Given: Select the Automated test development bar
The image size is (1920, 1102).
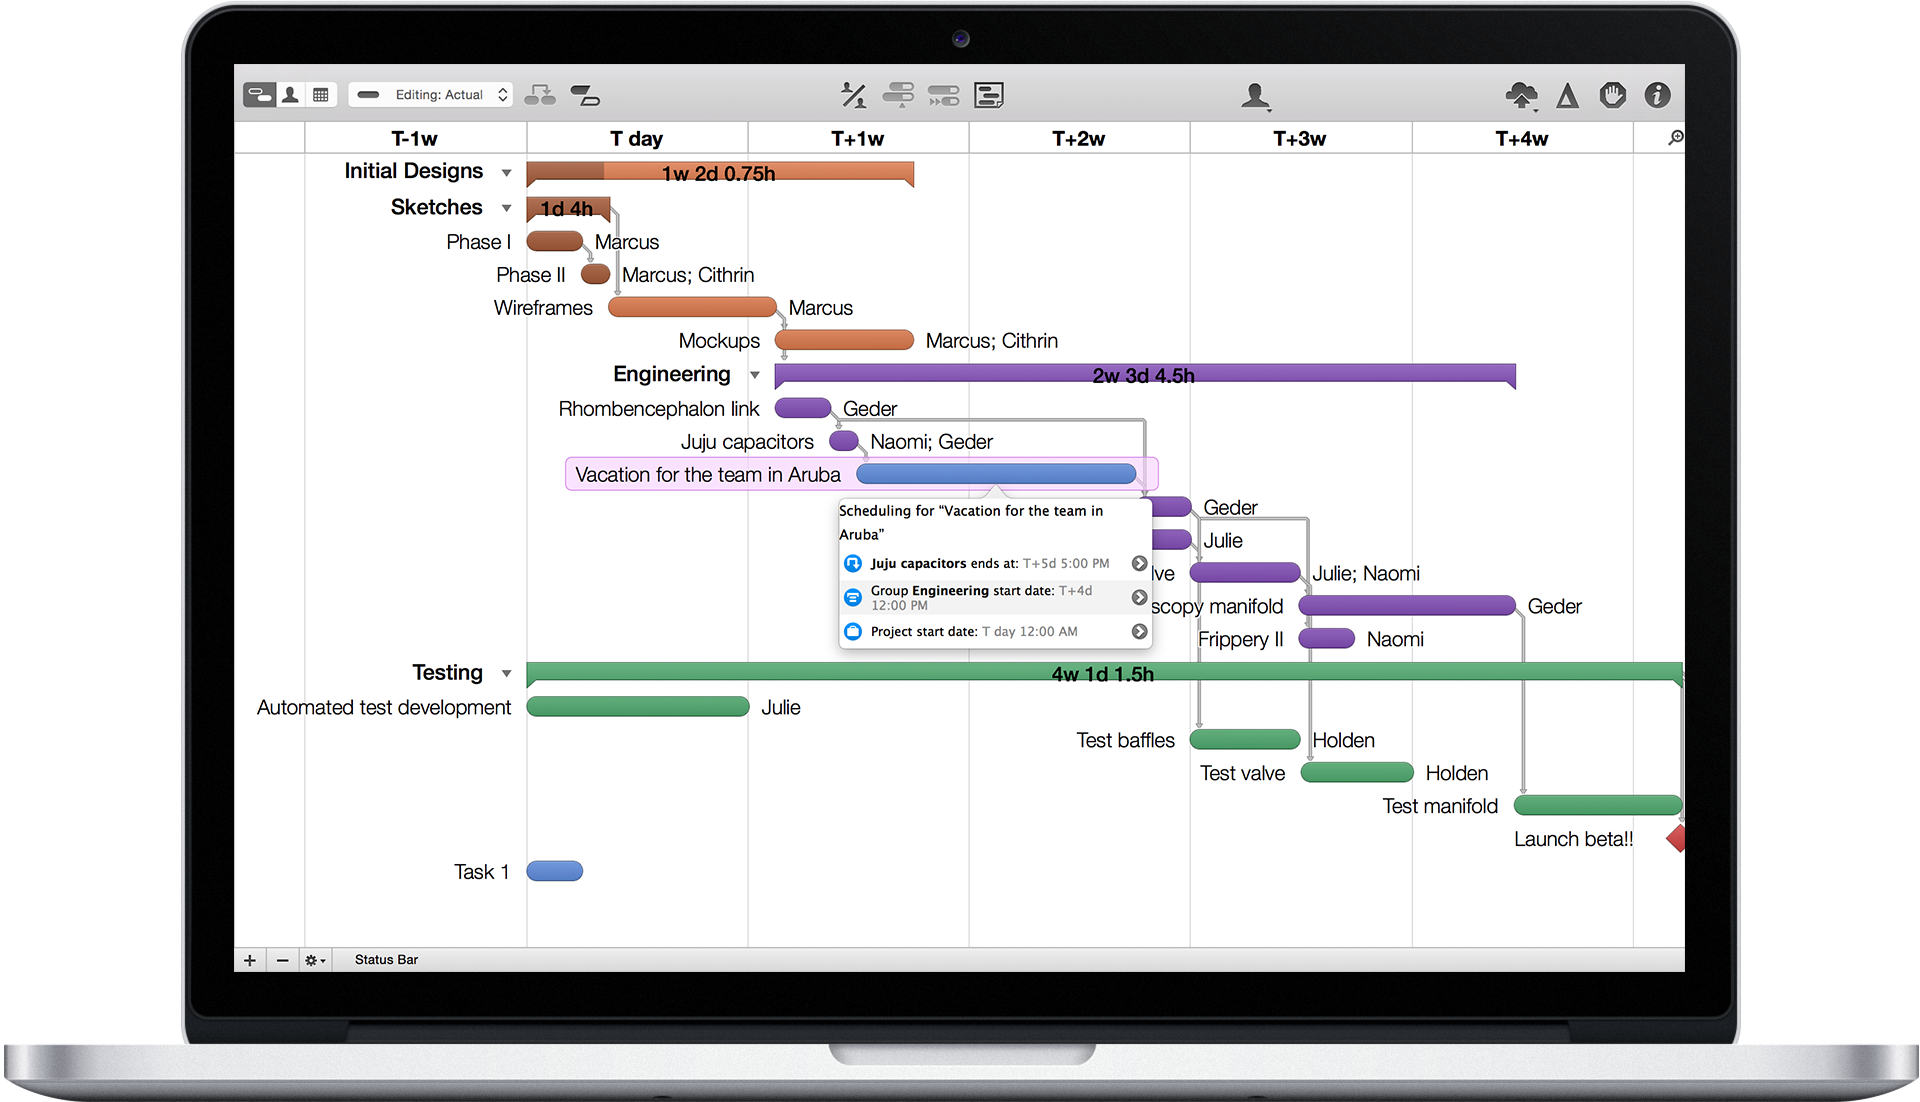Looking at the screenshot, I should [x=638, y=707].
